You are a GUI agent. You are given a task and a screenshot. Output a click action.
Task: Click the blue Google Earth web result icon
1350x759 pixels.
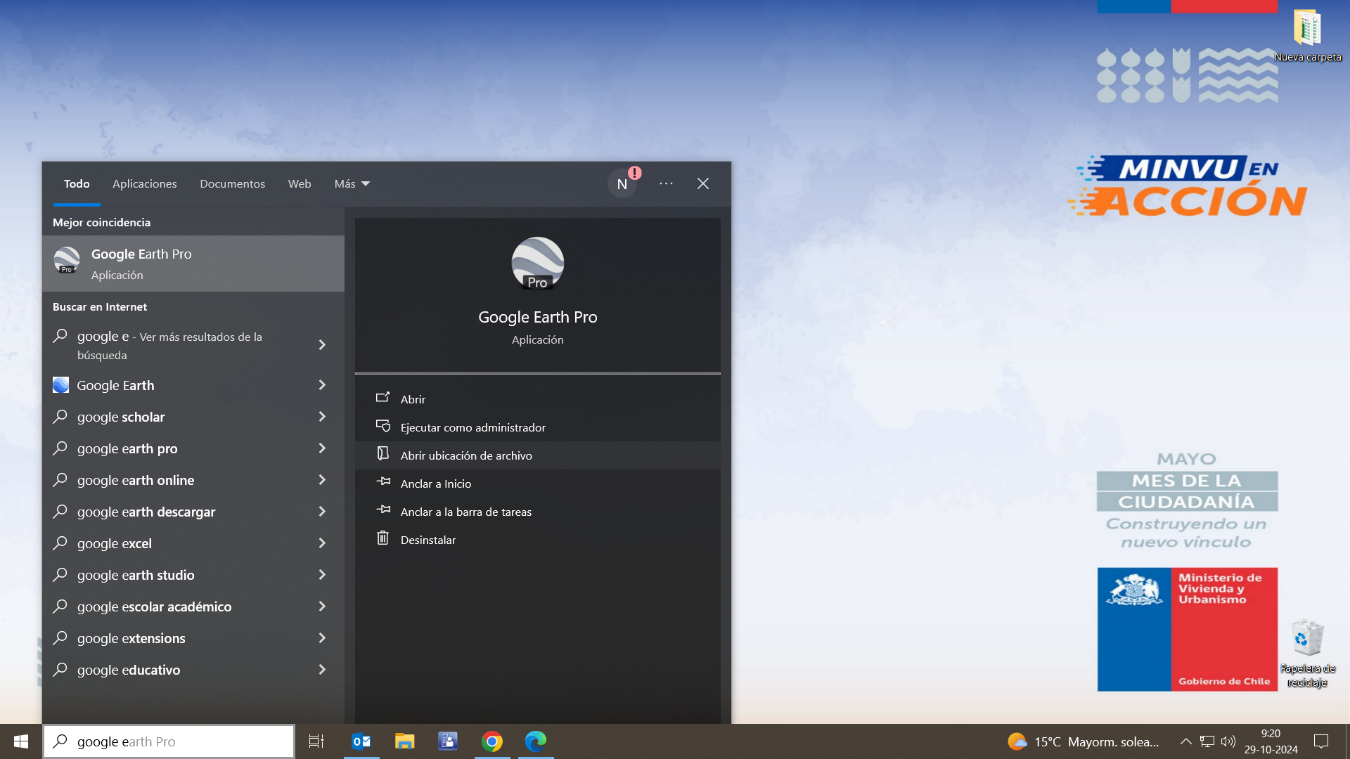pyautogui.click(x=61, y=385)
